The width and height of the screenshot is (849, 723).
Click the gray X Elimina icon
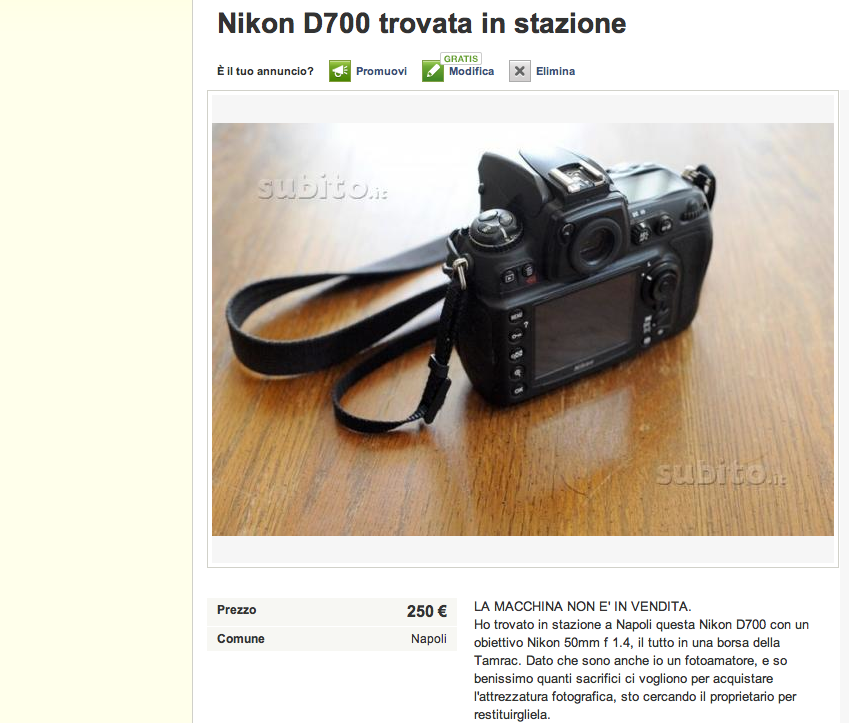click(x=520, y=71)
